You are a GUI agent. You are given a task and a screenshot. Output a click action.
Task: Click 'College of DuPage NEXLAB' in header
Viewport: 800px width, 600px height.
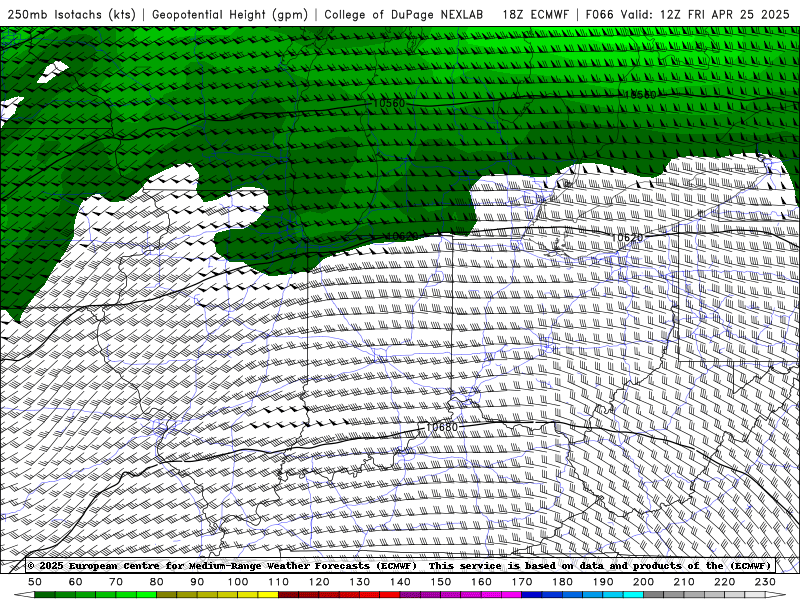pyautogui.click(x=404, y=14)
